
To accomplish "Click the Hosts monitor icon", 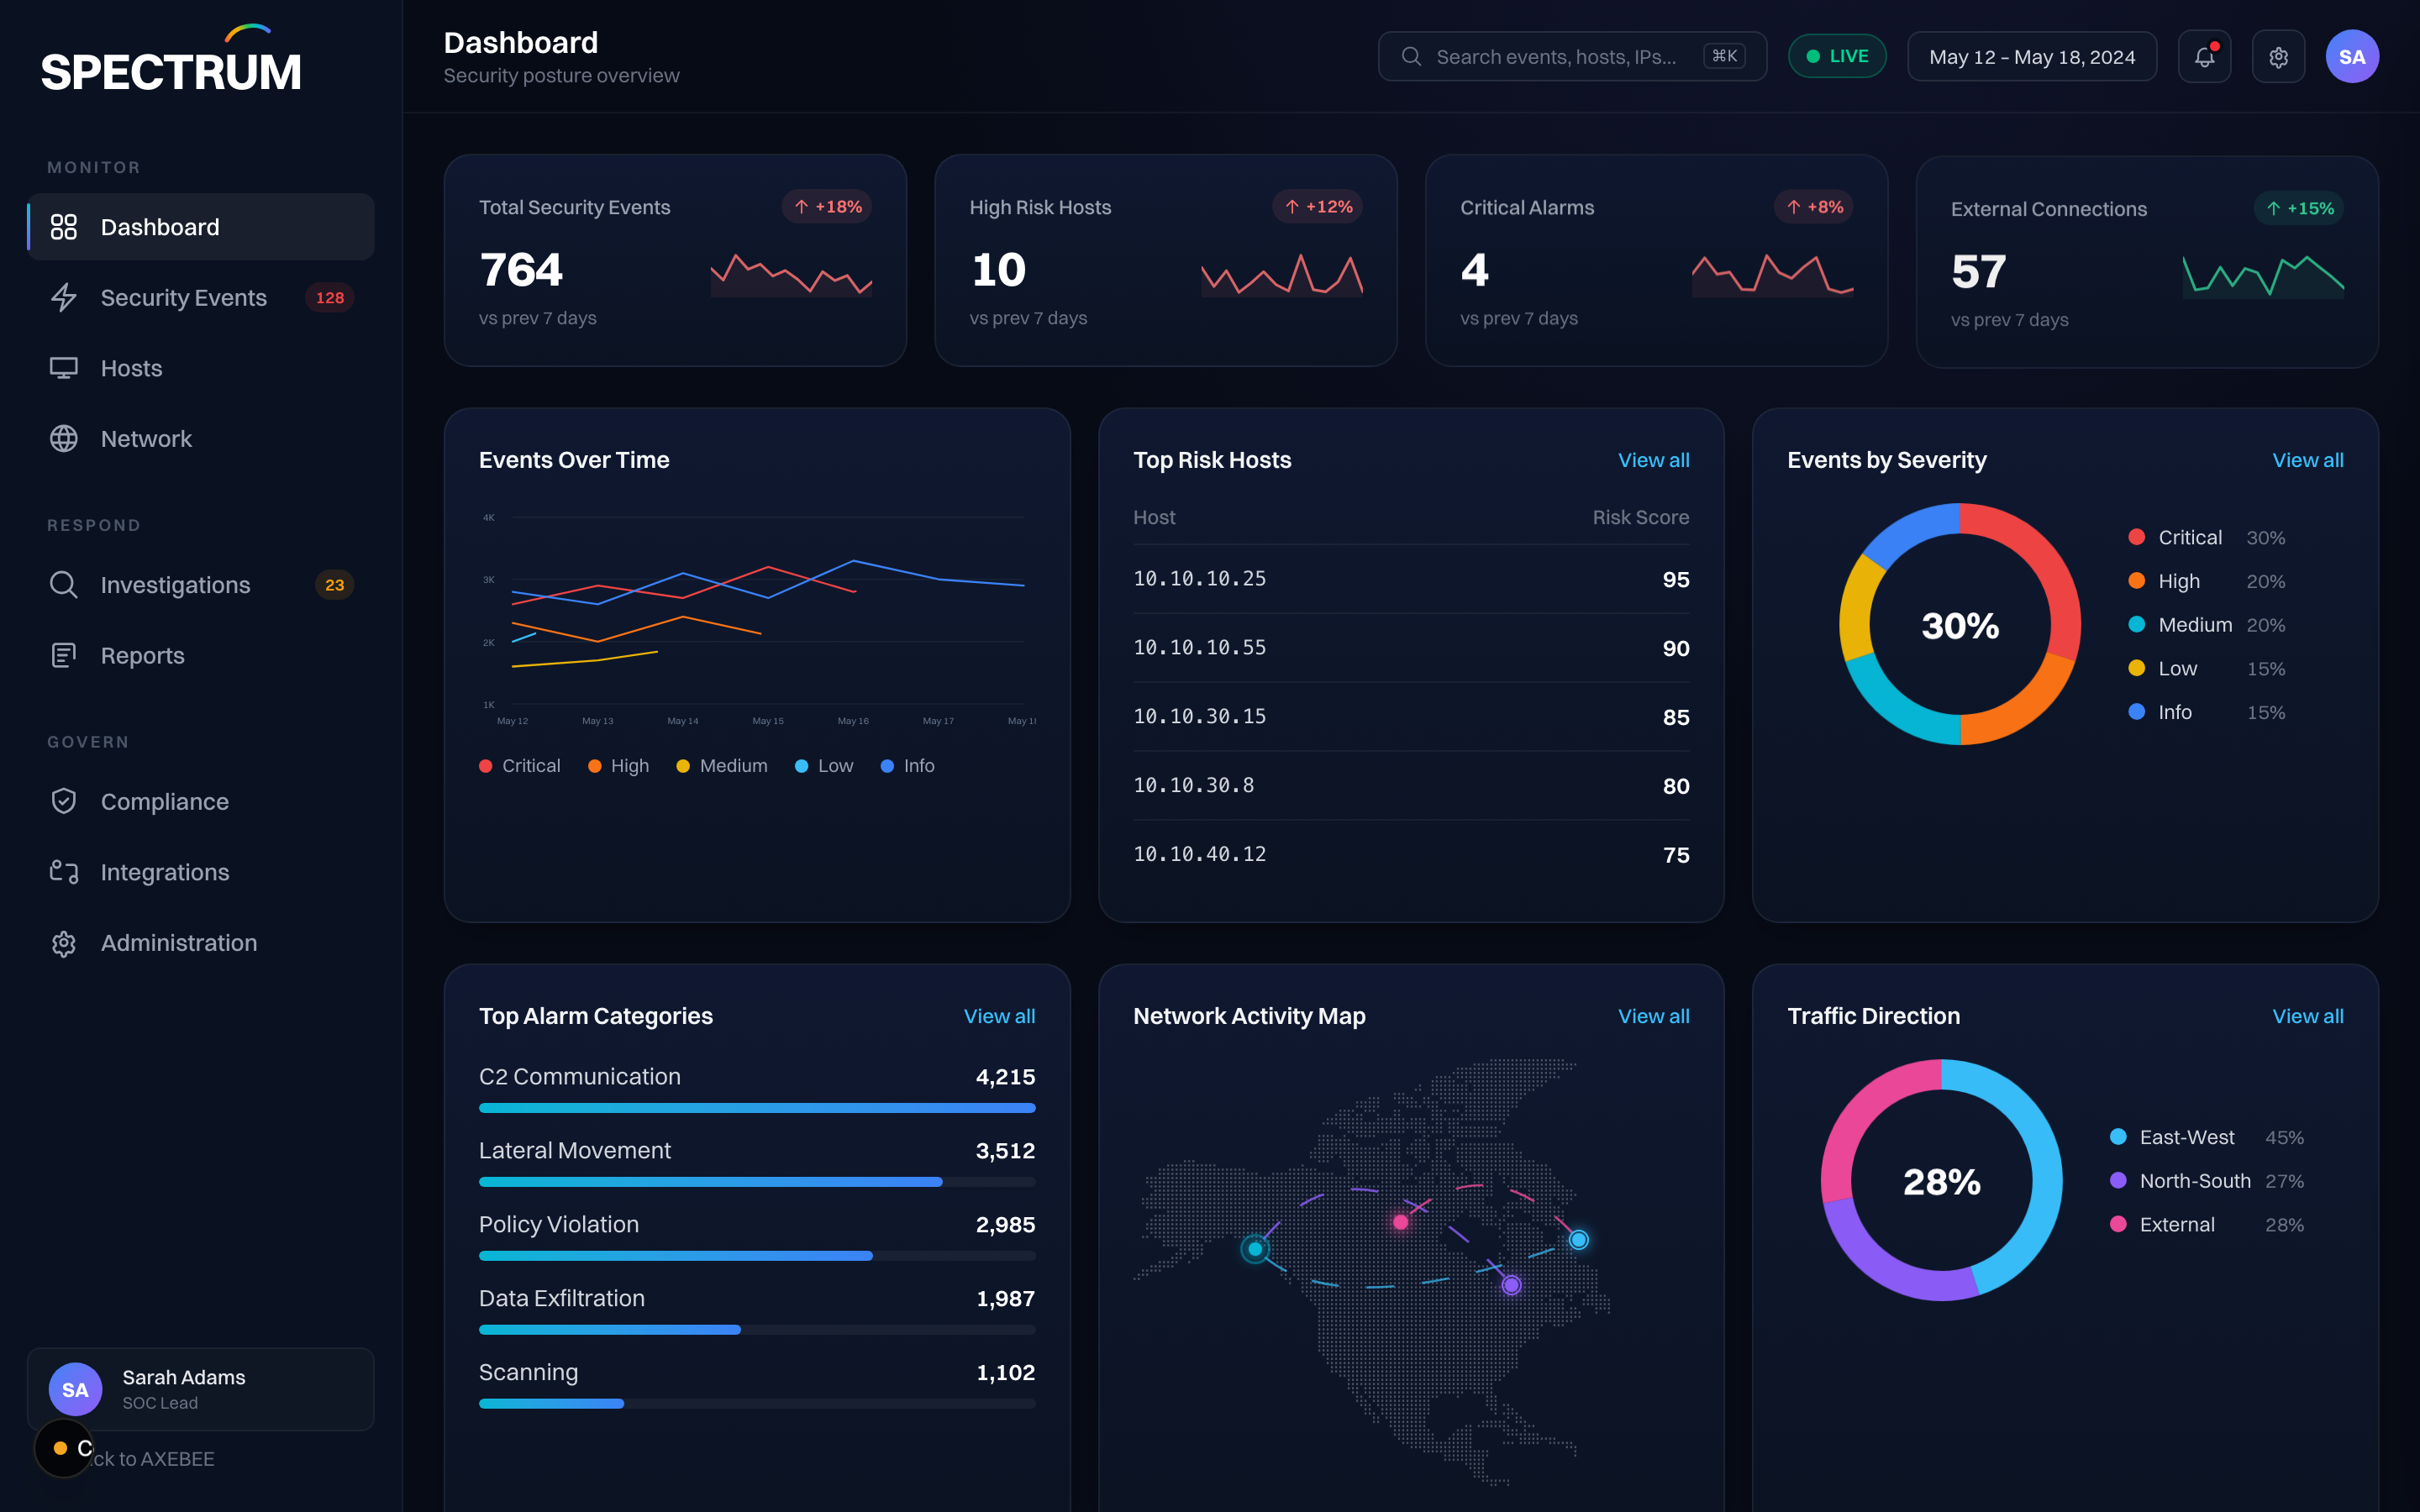I will point(63,368).
